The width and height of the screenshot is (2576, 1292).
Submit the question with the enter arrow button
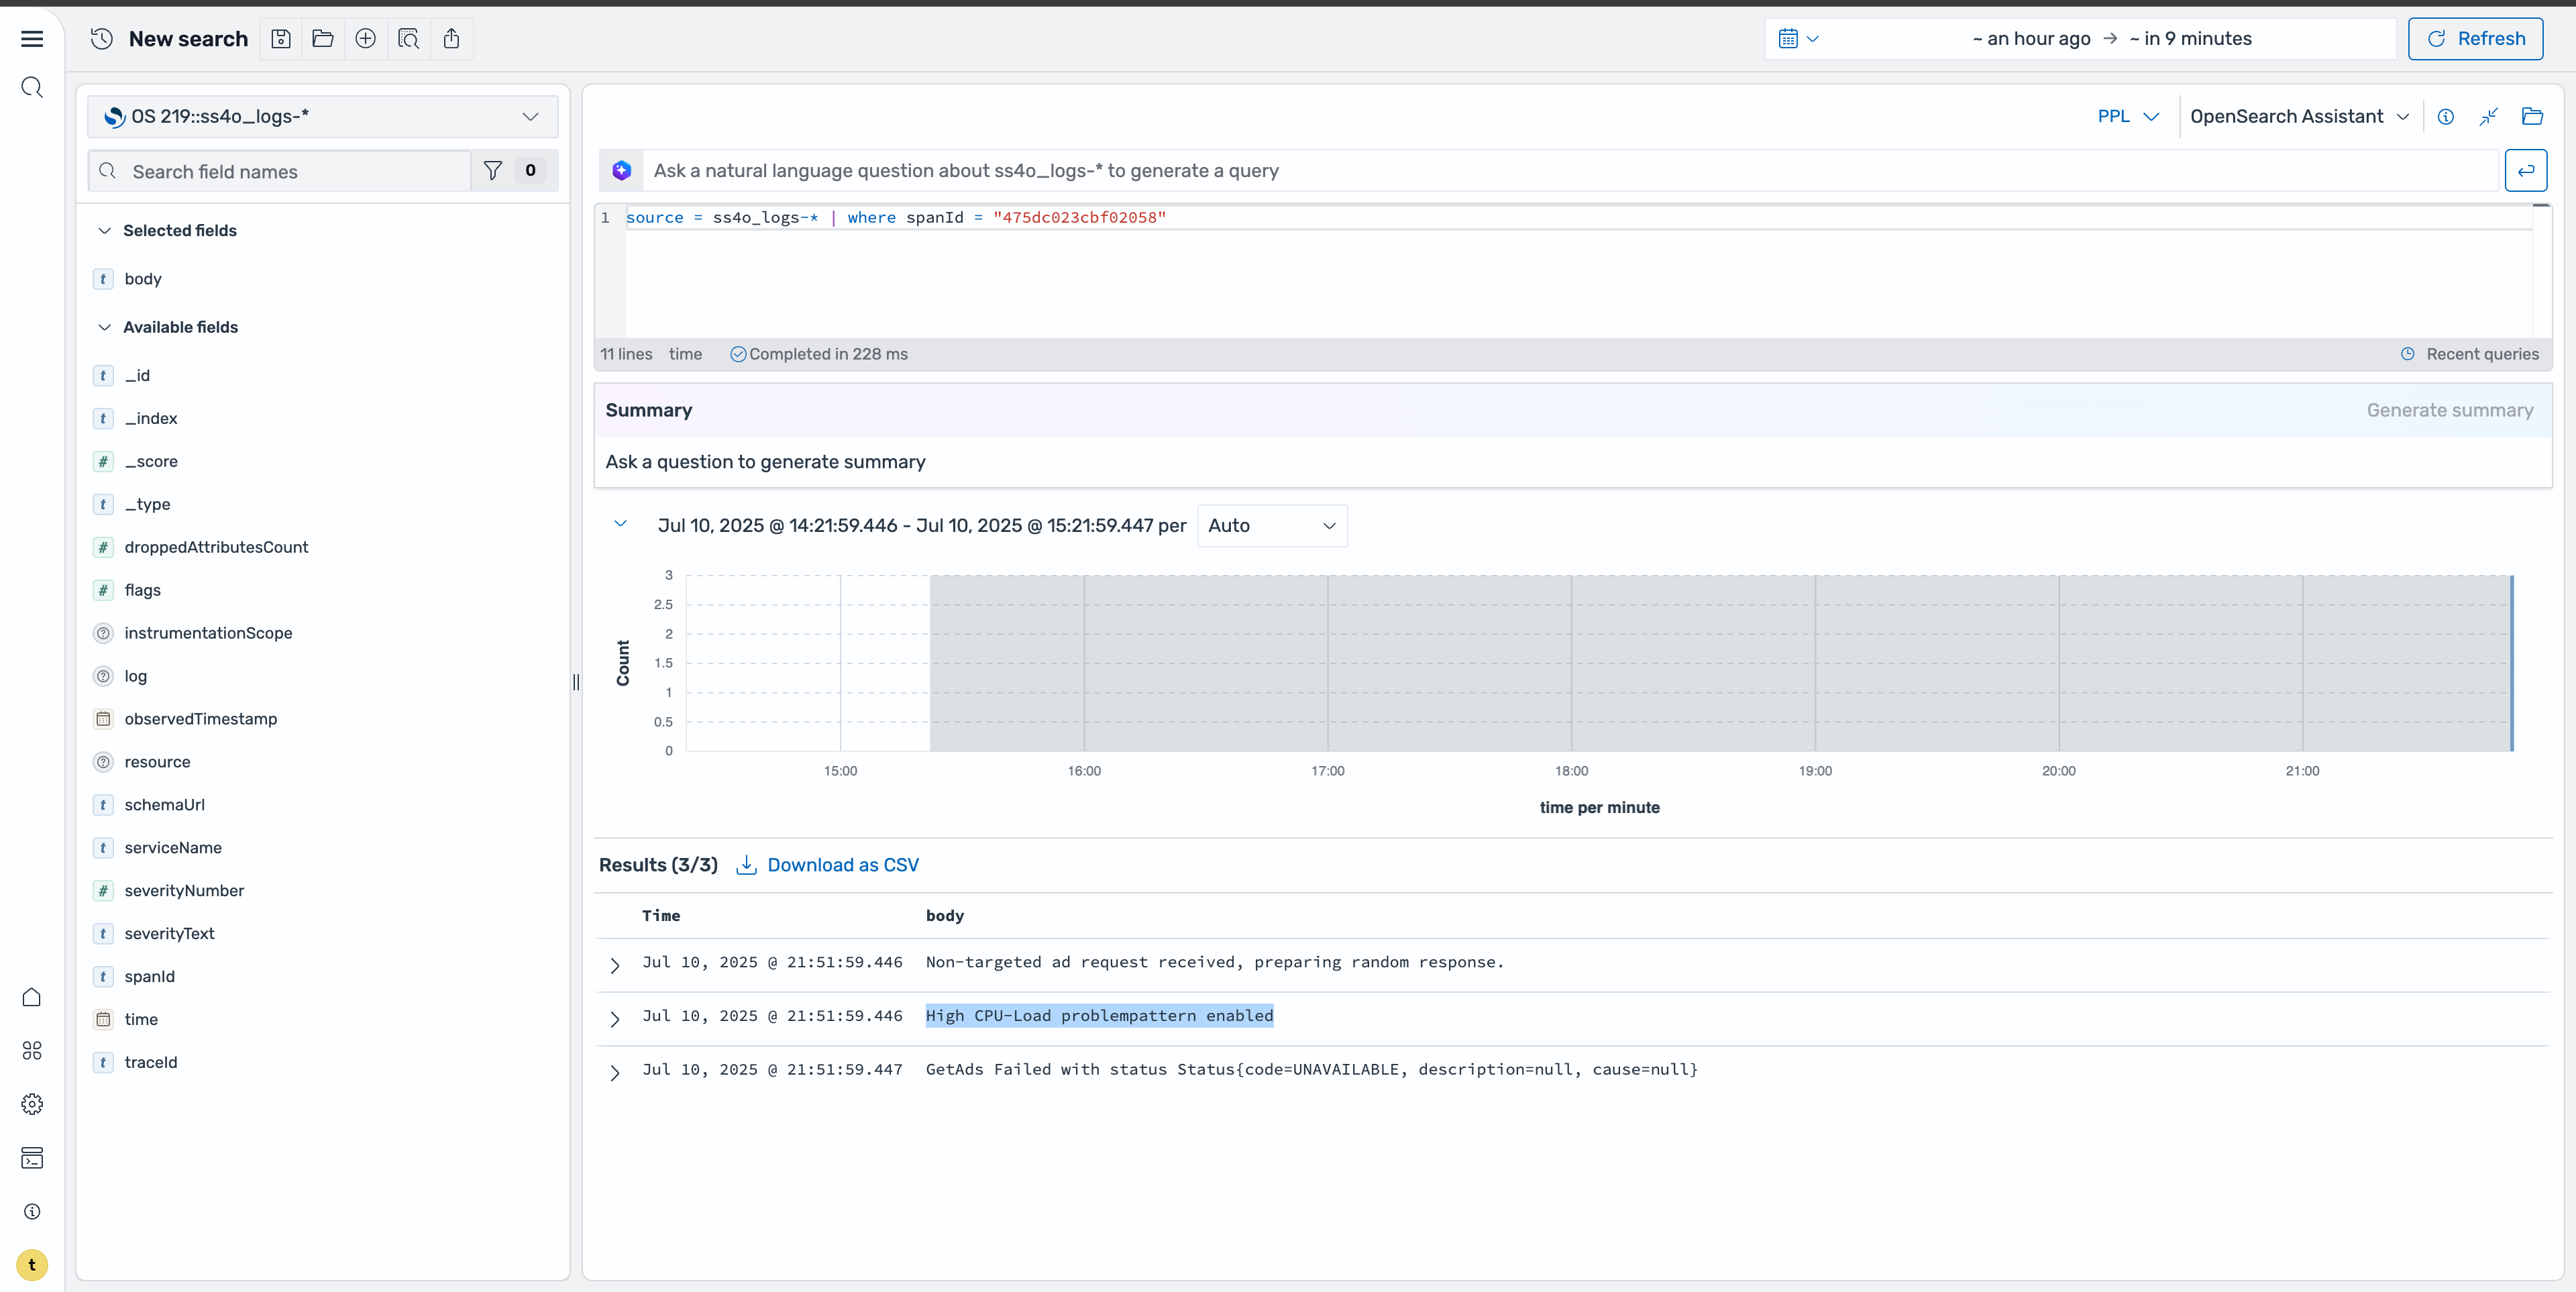[2526, 171]
